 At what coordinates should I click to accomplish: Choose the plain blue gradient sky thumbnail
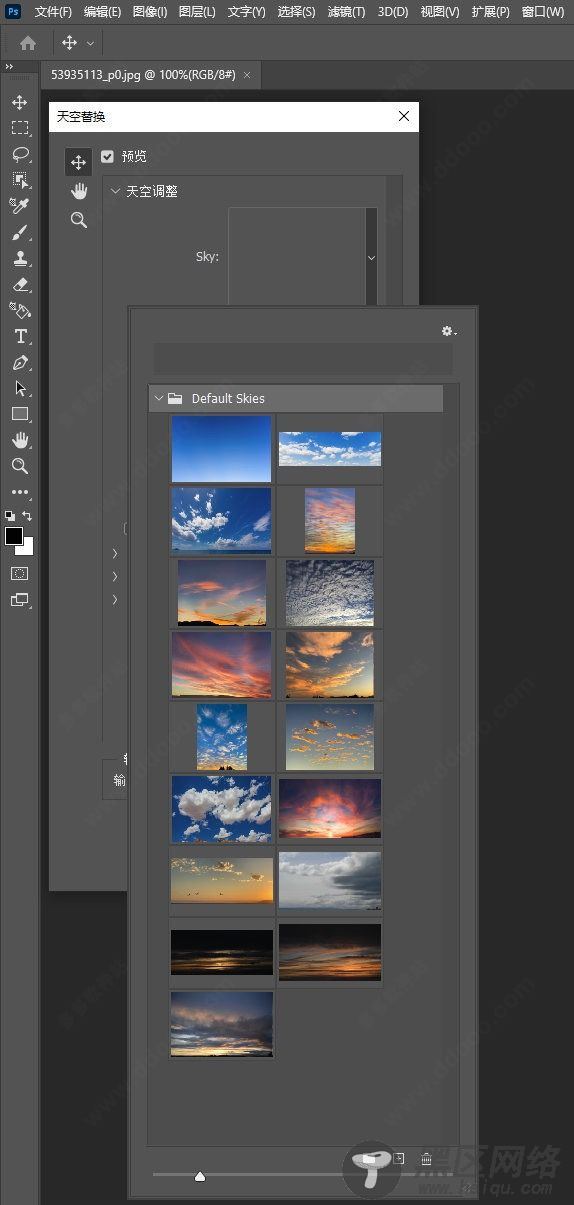click(221, 449)
